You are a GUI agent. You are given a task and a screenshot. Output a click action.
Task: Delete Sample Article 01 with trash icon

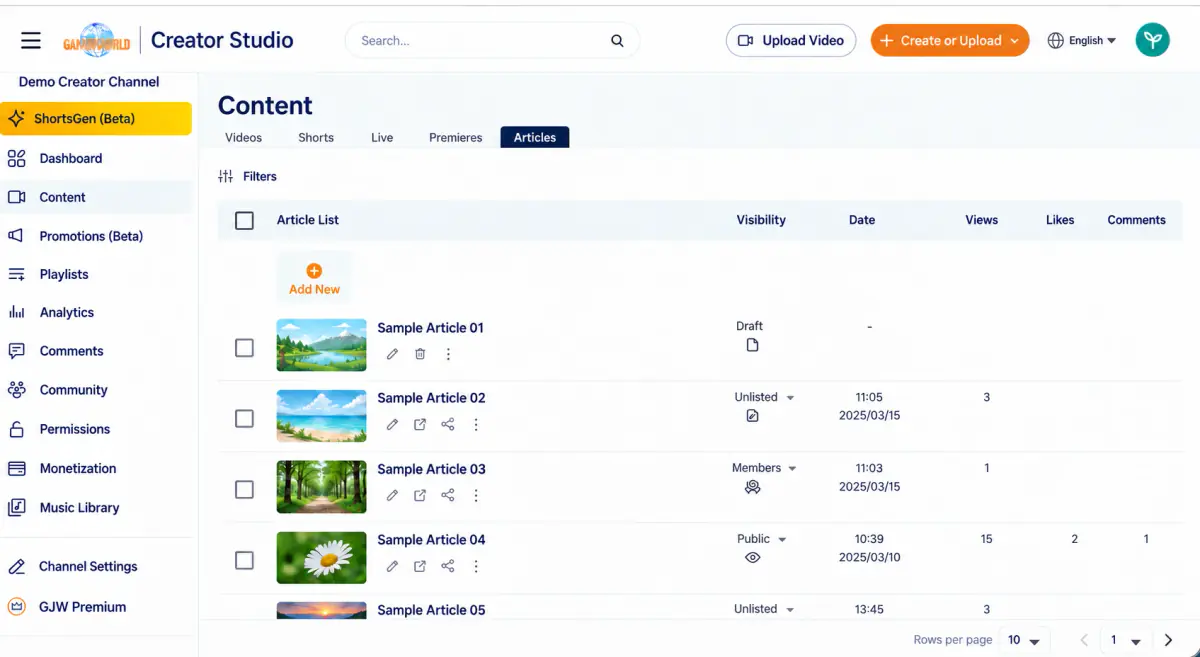click(420, 354)
